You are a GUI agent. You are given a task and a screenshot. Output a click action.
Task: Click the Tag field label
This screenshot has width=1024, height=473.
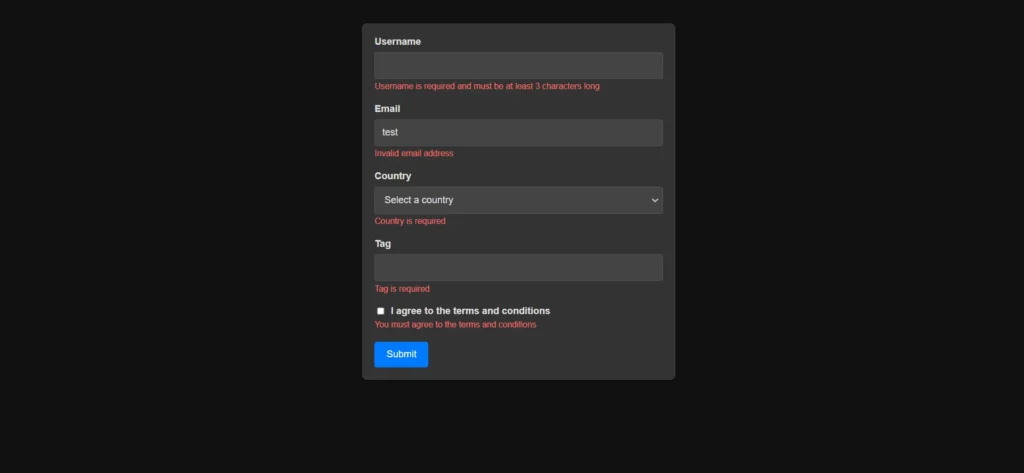click(x=383, y=244)
